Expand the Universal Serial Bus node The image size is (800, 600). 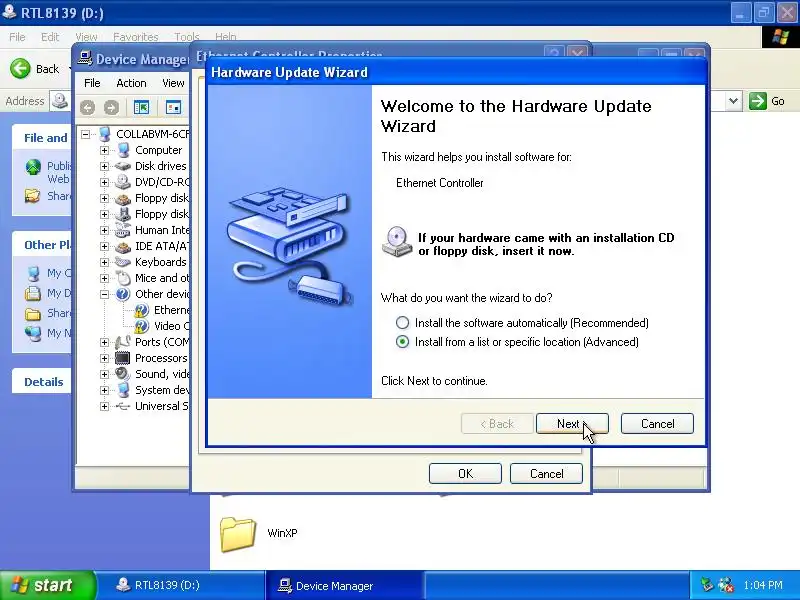104,406
